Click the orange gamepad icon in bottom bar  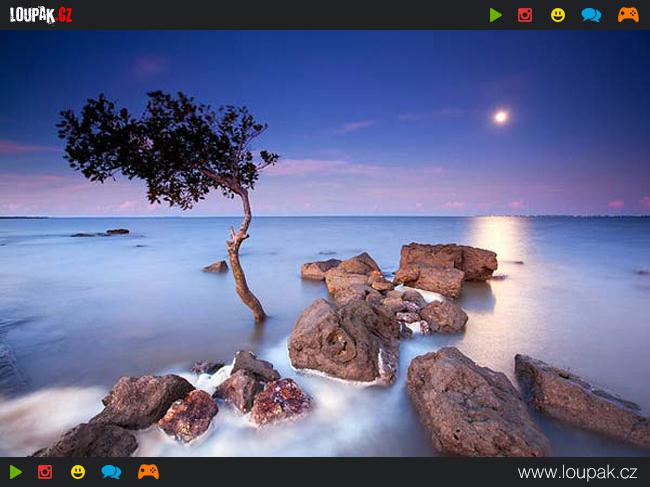[148, 472]
